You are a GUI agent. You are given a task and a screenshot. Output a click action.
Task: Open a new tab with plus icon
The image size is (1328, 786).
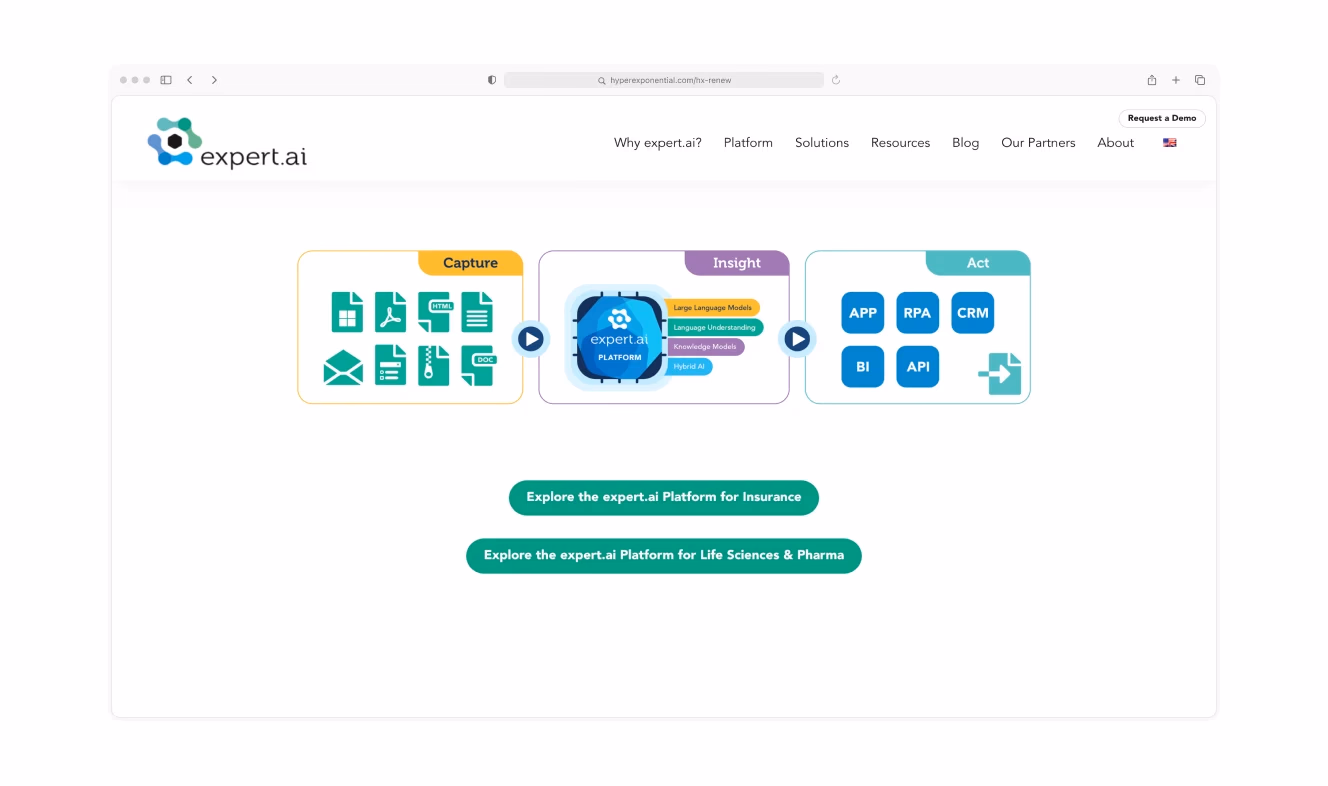pyautogui.click(x=1176, y=80)
